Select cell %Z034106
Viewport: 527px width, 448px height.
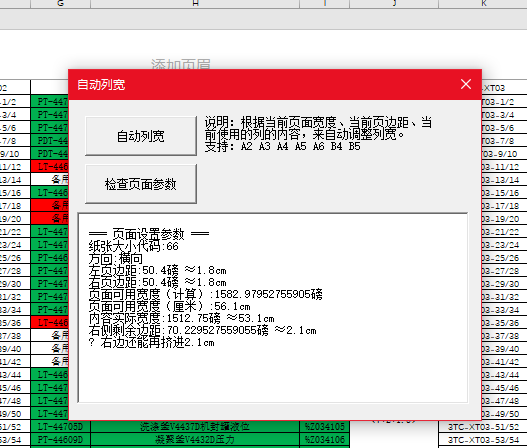tap(325, 440)
